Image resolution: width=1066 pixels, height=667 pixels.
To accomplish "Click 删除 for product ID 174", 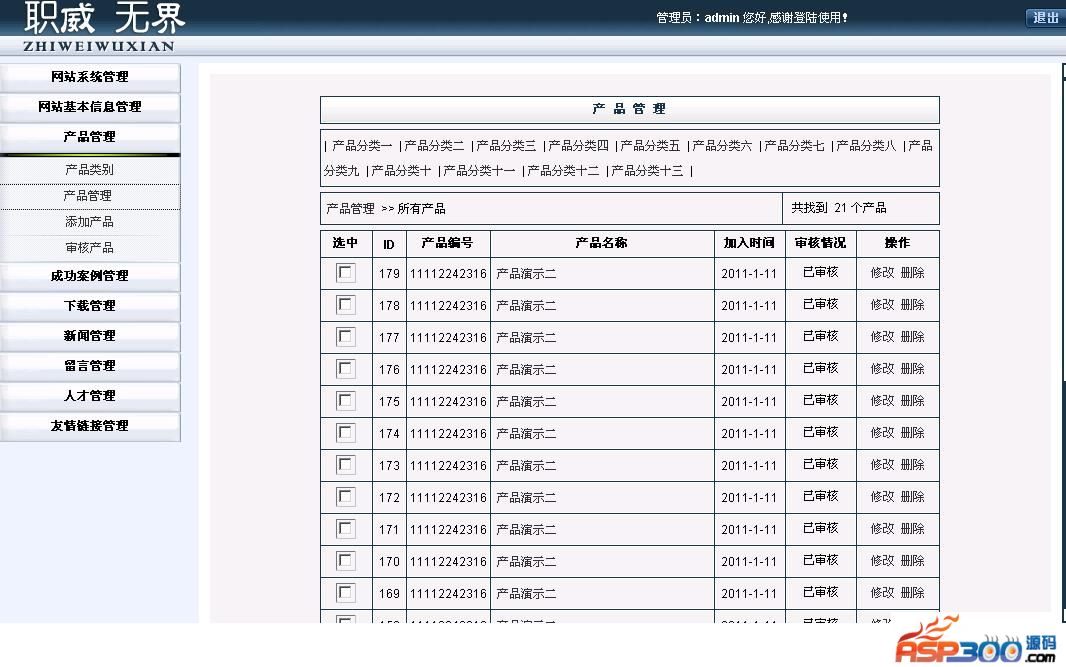I will tap(912, 432).
